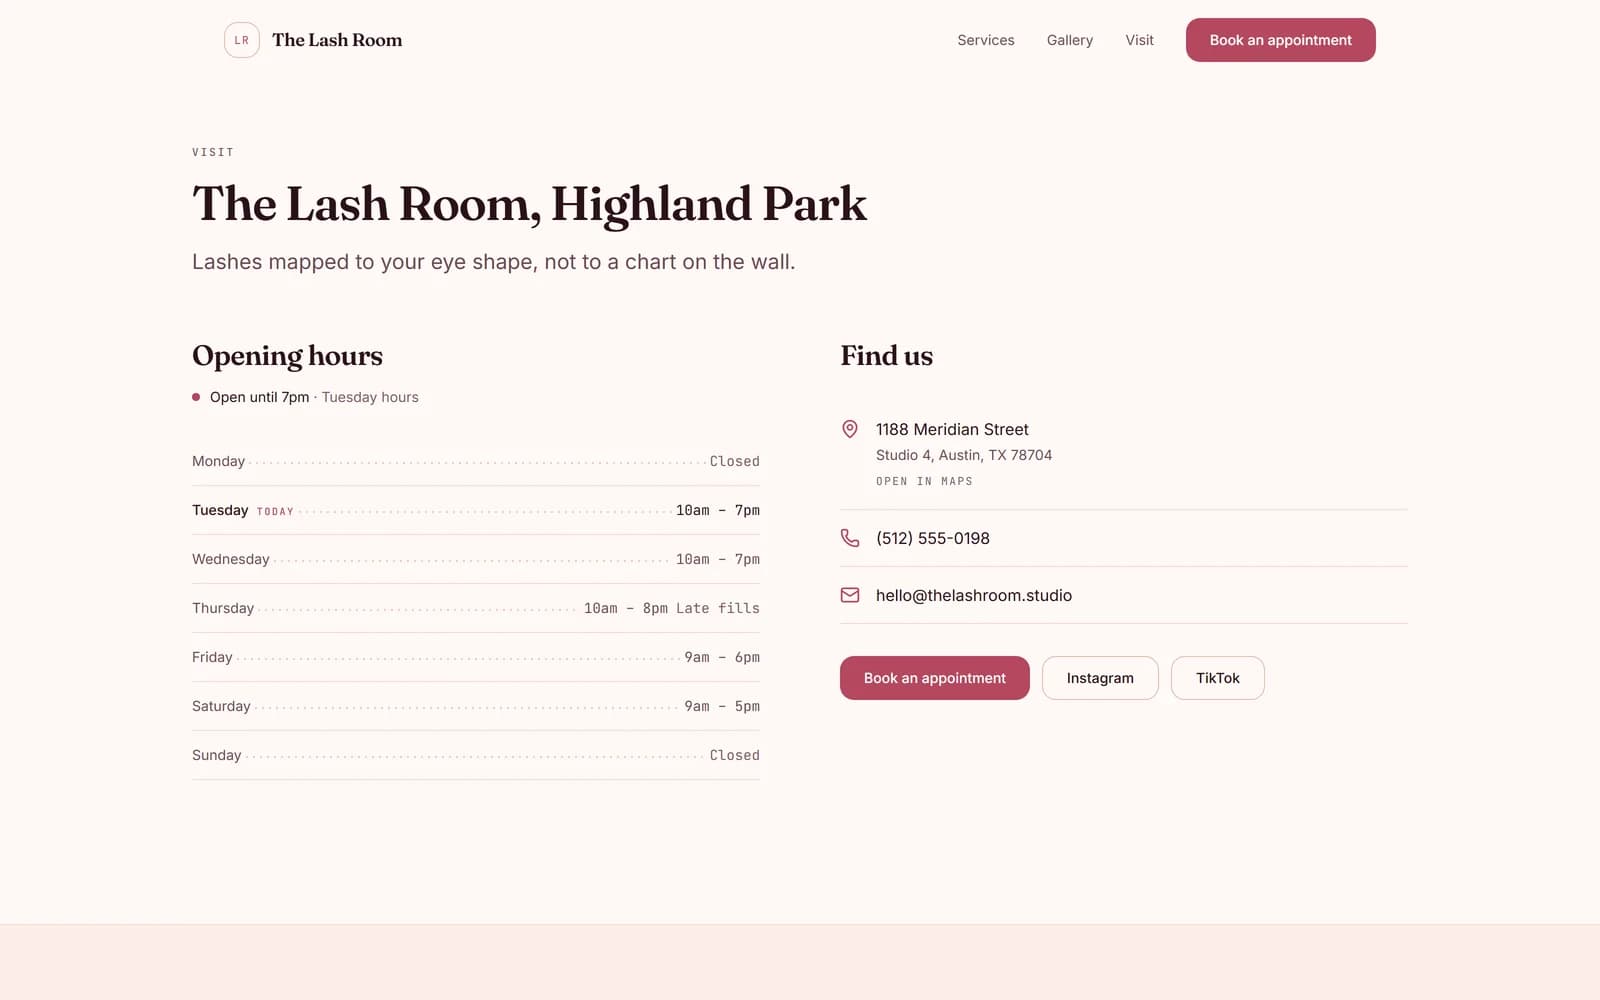Click the map pin icon
The height and width of the screenshot is (1000, 1600).
click(x=850, y=429)
